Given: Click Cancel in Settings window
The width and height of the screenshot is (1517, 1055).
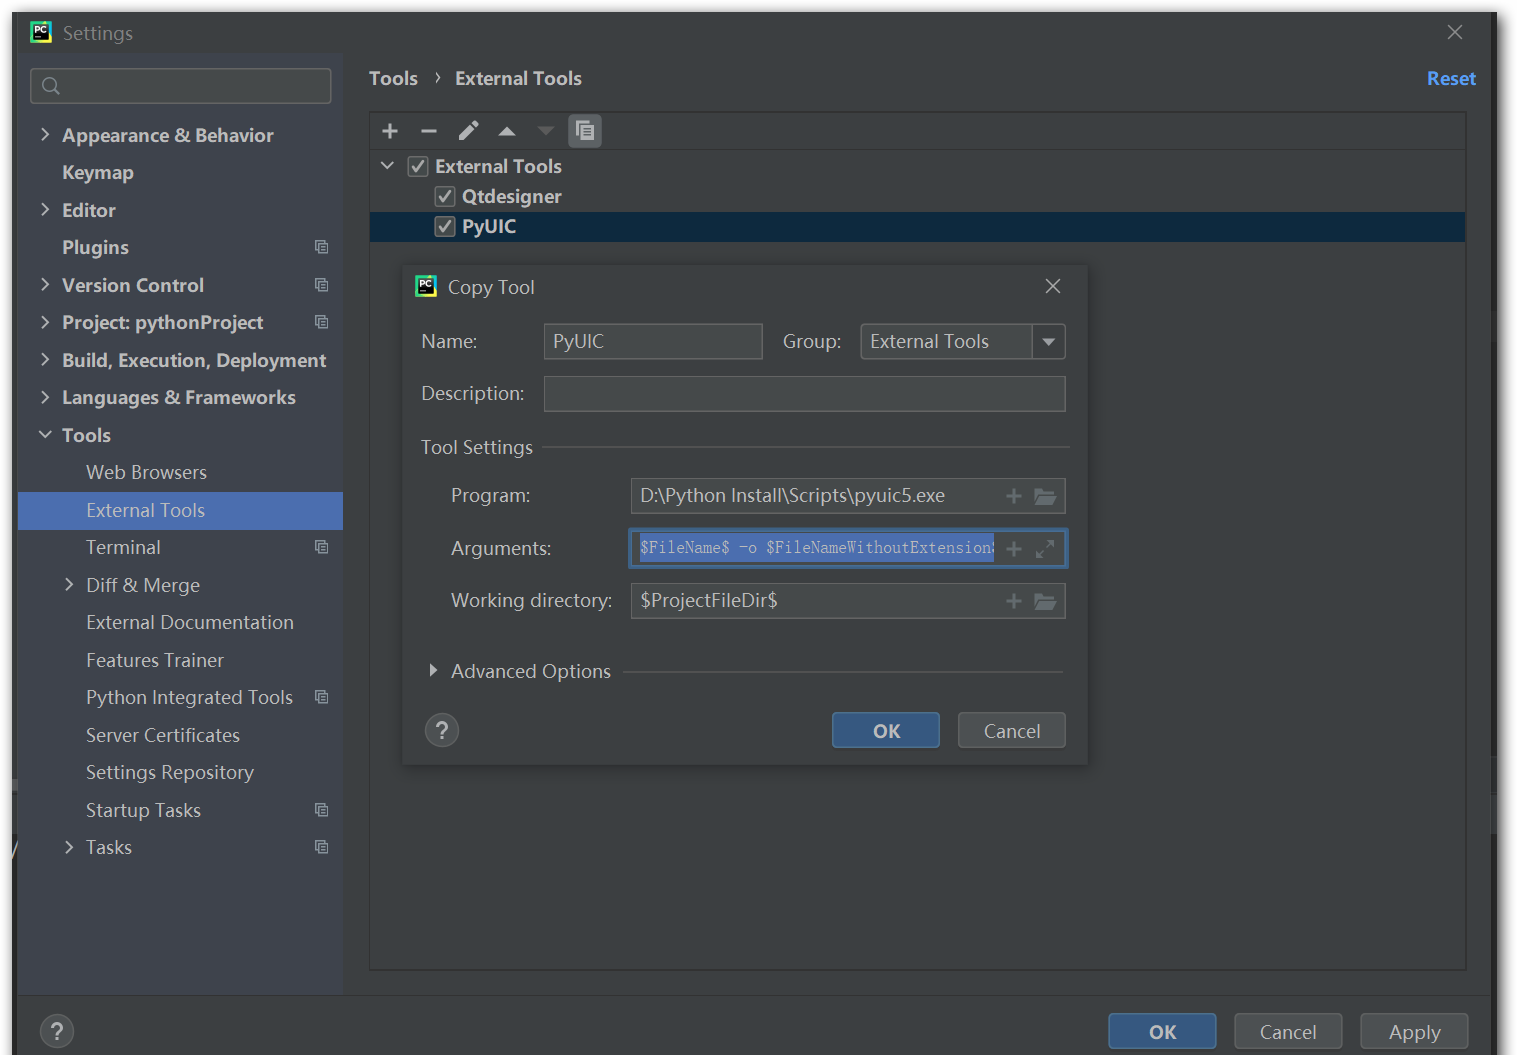Looking at the screenshot, I should pyautogui.click(x=1288, y=1031).
